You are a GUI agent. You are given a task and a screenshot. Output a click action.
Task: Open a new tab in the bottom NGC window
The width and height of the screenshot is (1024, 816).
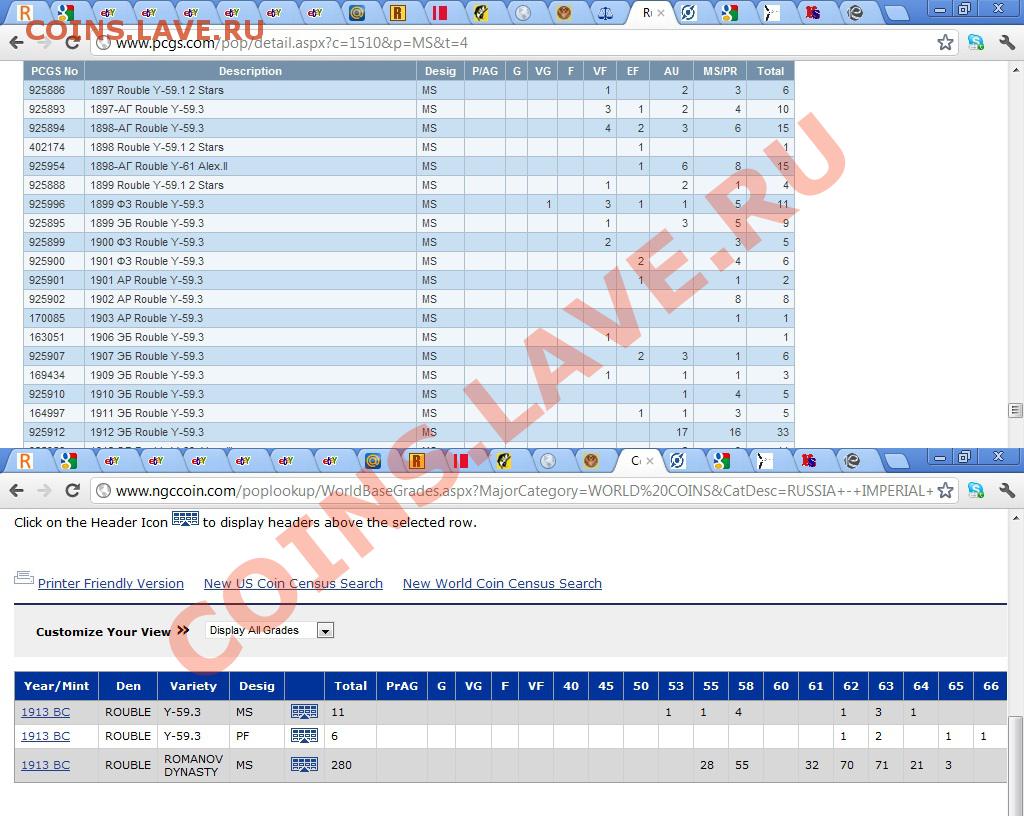point(896,461)
